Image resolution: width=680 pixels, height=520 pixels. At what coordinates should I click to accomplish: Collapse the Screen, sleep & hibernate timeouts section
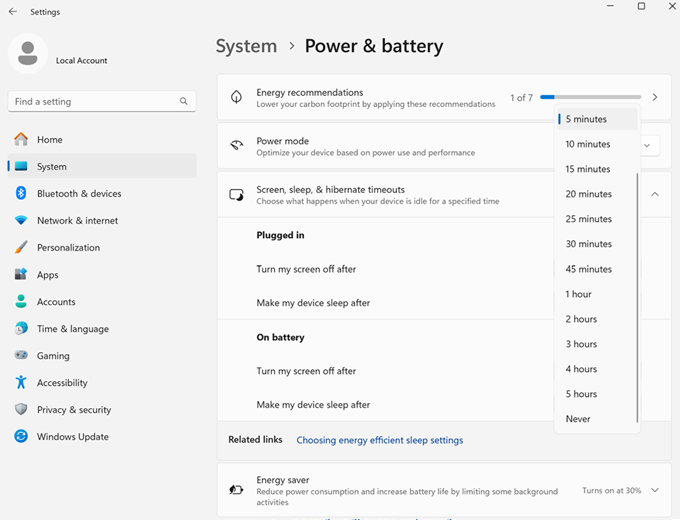pos(655,194)
